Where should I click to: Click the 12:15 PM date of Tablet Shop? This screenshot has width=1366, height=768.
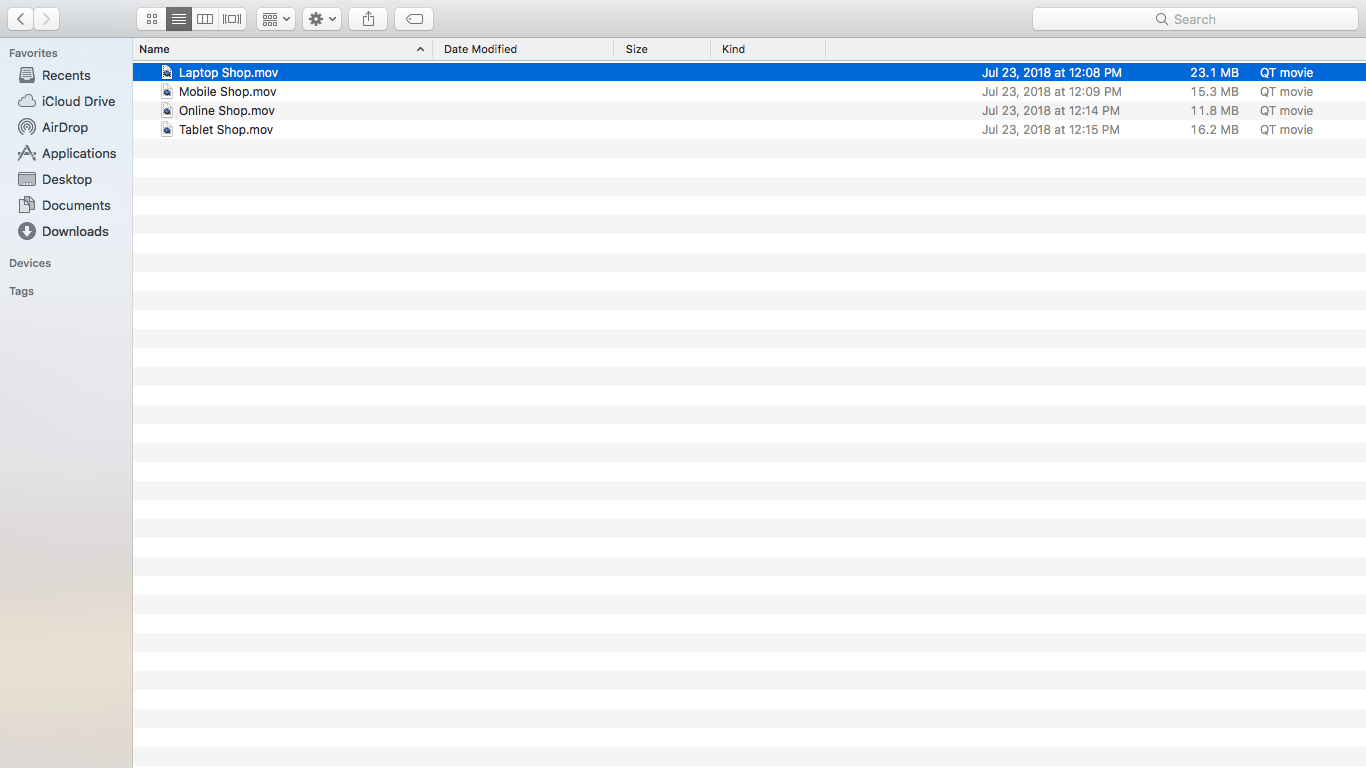click(1051, 129)
